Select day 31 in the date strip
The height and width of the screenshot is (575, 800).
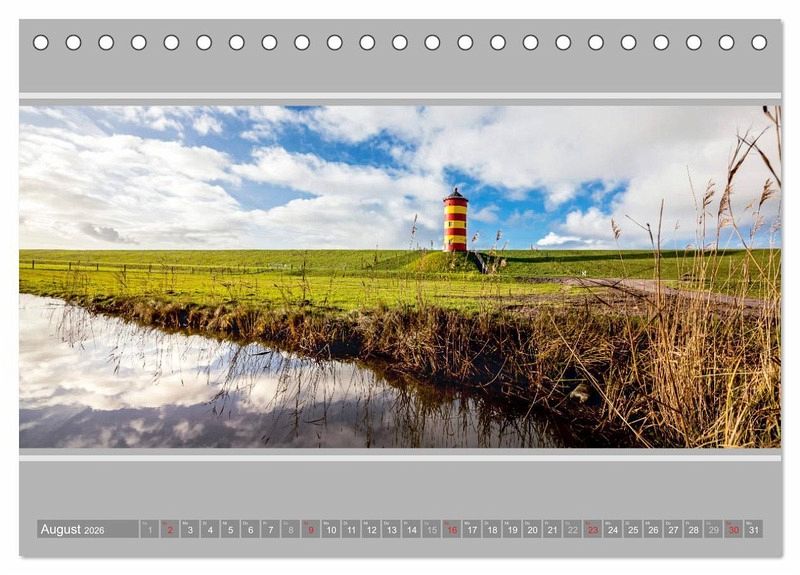(x=753, y=529)
